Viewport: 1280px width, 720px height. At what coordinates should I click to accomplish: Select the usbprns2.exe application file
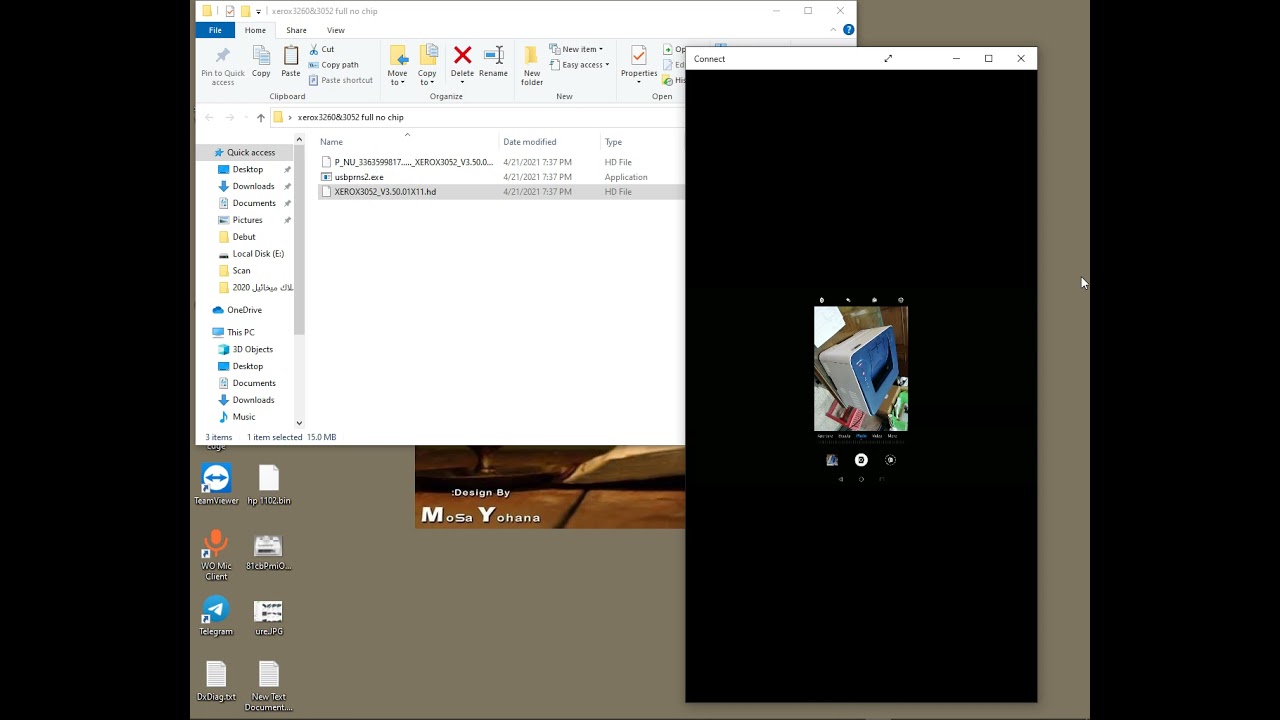click(x=500, y=177)
